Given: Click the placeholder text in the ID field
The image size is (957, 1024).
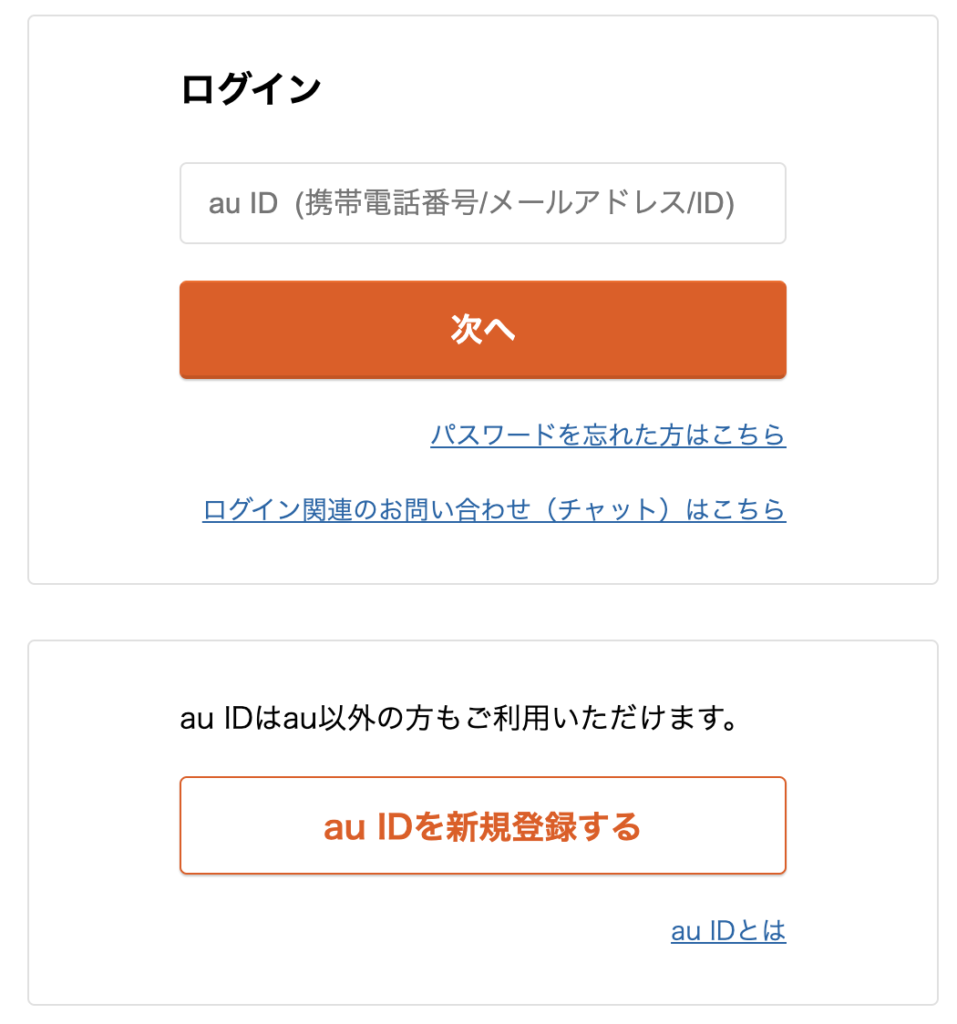Looking at the screenshot, I should [x=471, y=204].
